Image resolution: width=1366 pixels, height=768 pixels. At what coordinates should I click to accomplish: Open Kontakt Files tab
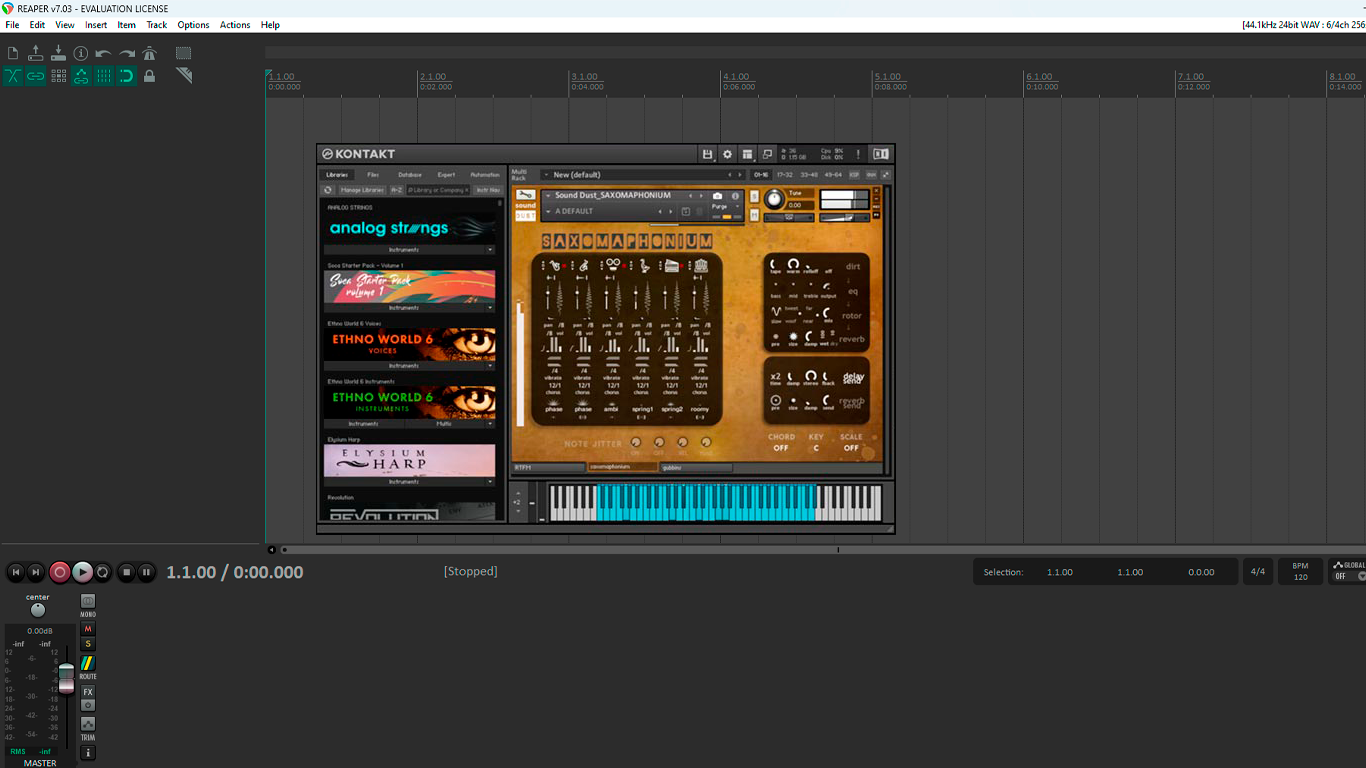pos(373,175)
